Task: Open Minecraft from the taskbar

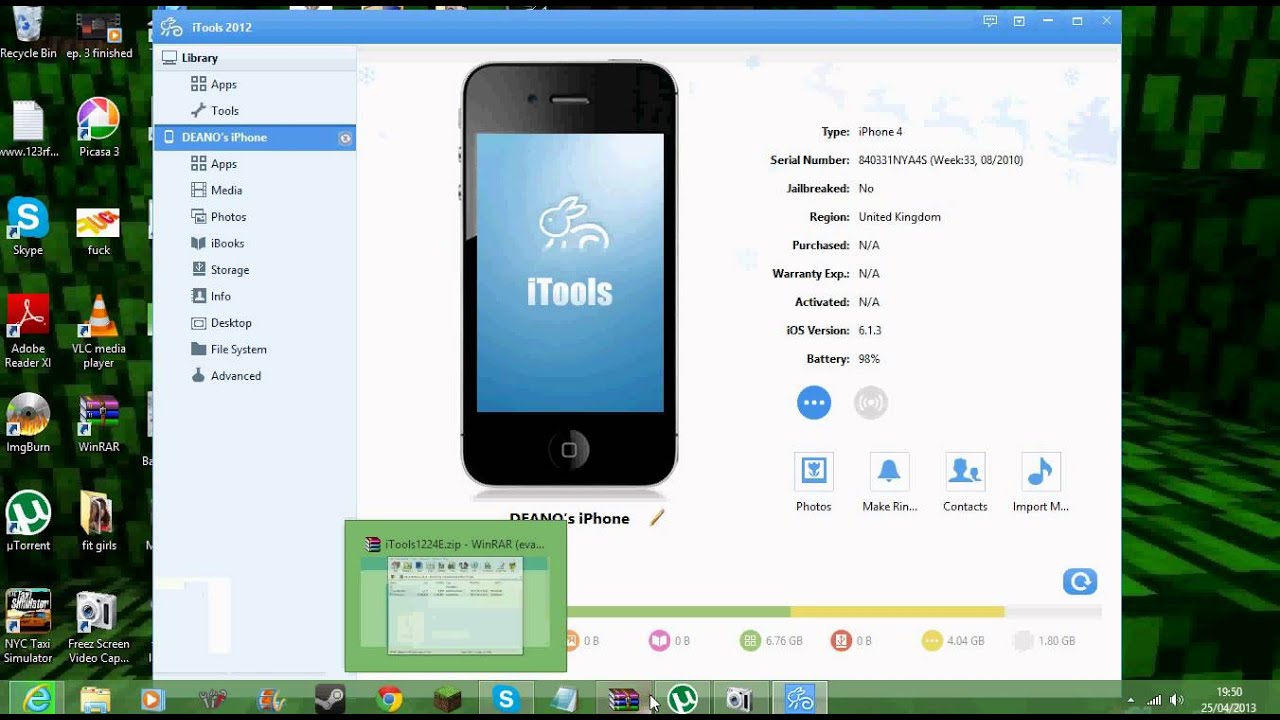Action: [x=447, y=700]
